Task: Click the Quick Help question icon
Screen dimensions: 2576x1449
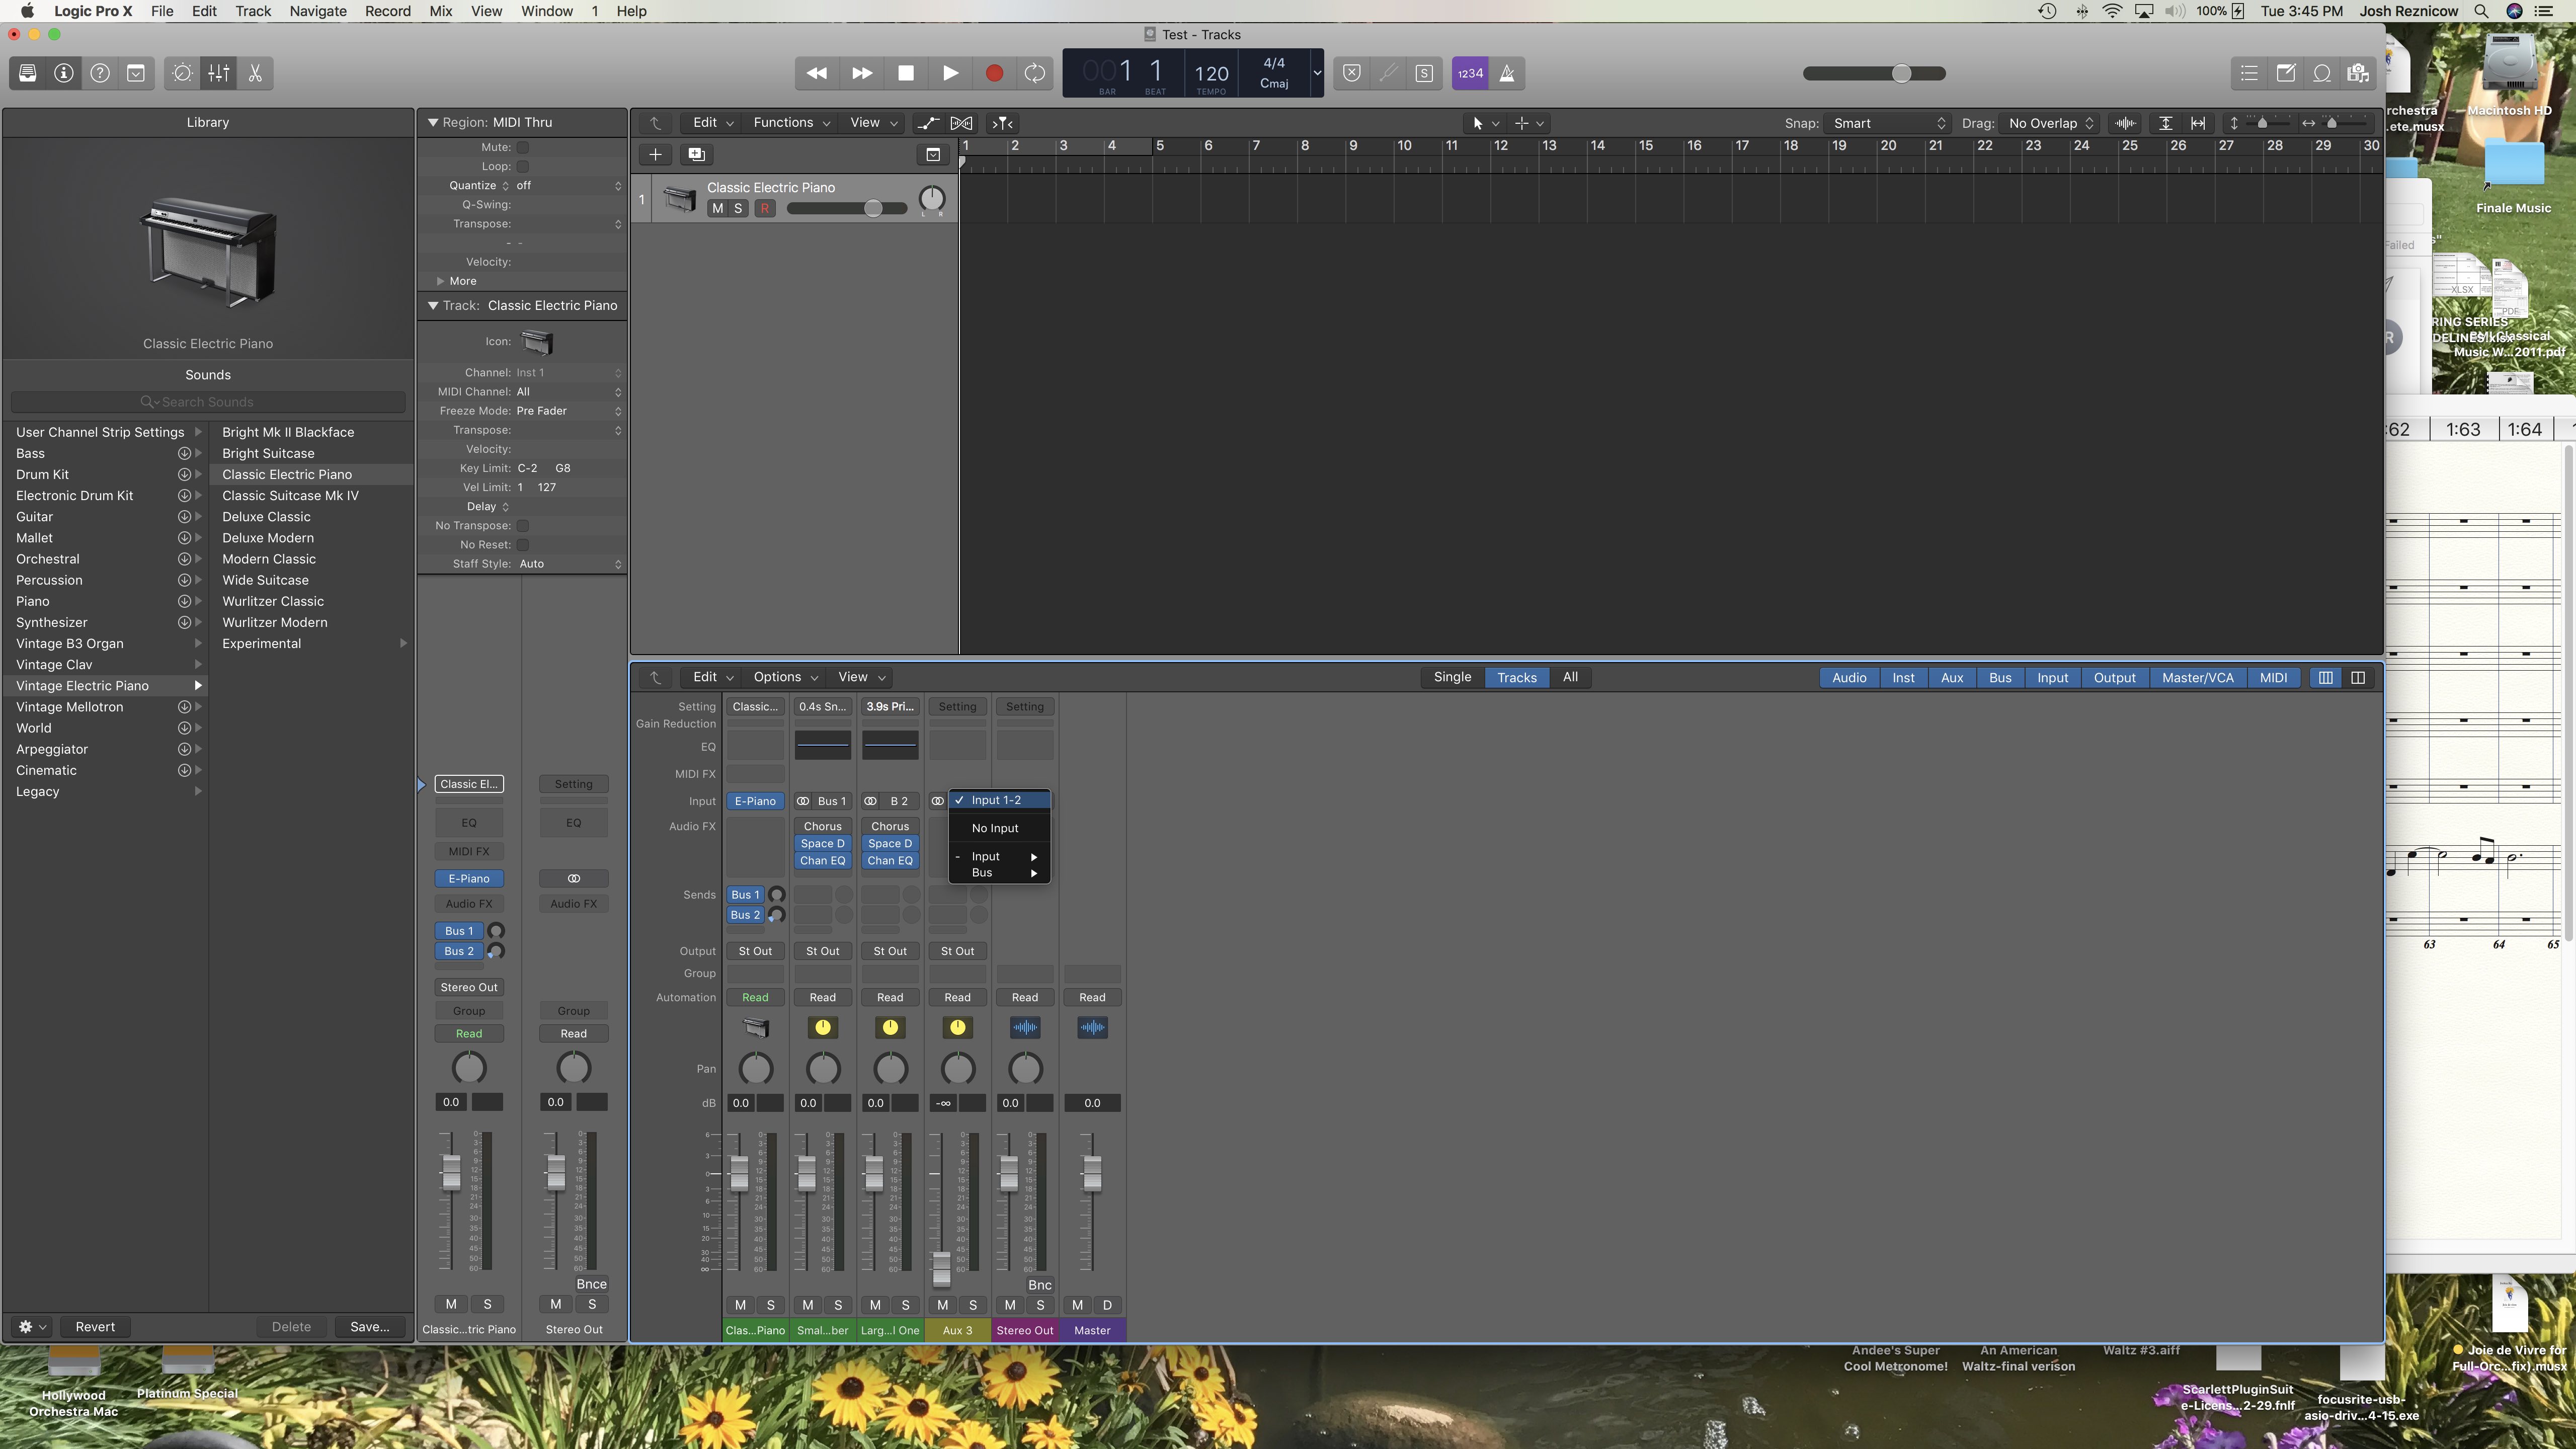Action: click(x=100, y=73)
